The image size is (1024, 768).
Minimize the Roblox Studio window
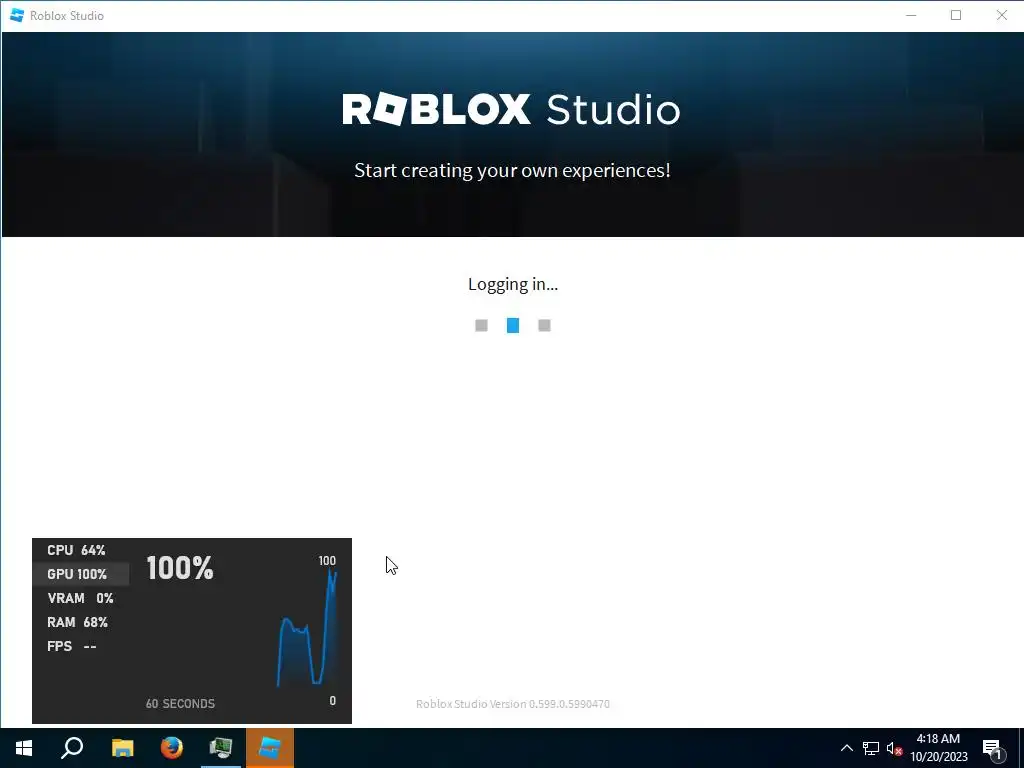pos(911,15)
